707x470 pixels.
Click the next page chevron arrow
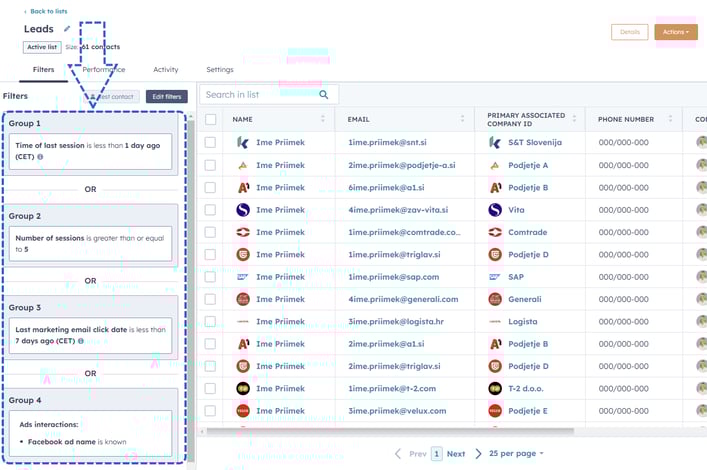[478, 453]
